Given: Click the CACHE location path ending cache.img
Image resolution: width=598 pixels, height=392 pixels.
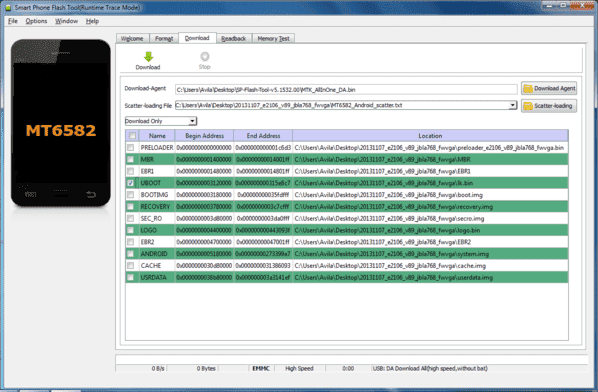Looking at the screenshot, I should [390, 266].
